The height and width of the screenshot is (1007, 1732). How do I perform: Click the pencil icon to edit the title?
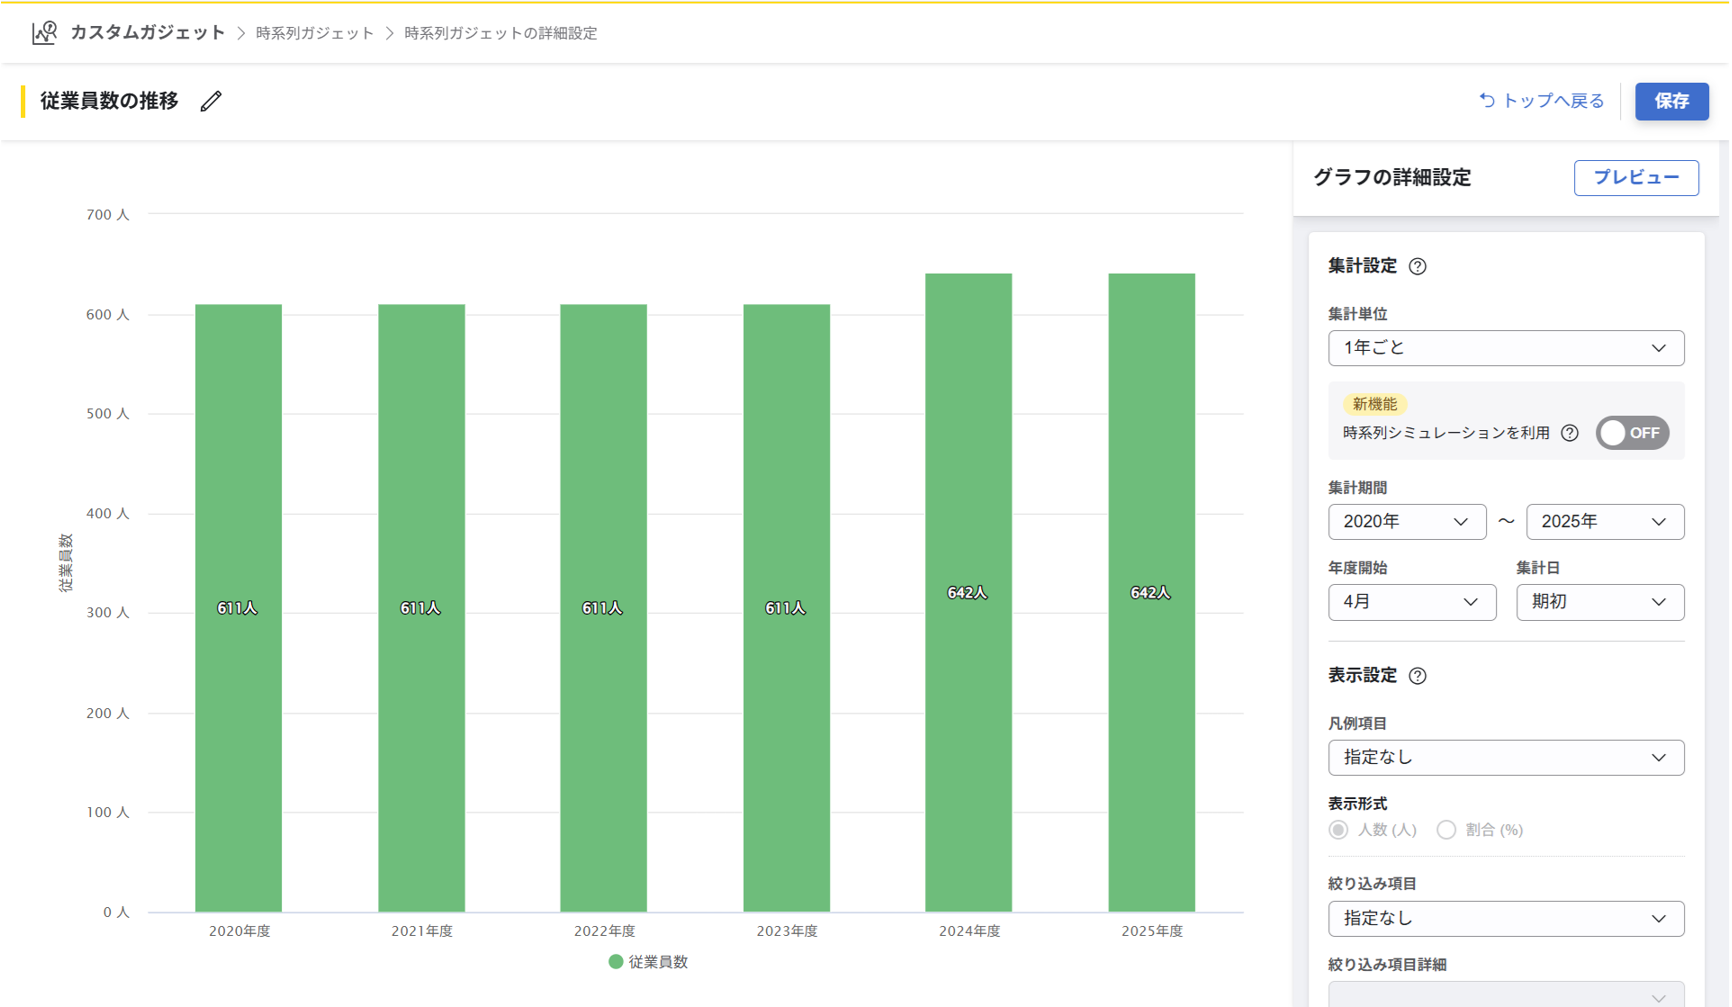pyautogui.click(x=210, y=101)
